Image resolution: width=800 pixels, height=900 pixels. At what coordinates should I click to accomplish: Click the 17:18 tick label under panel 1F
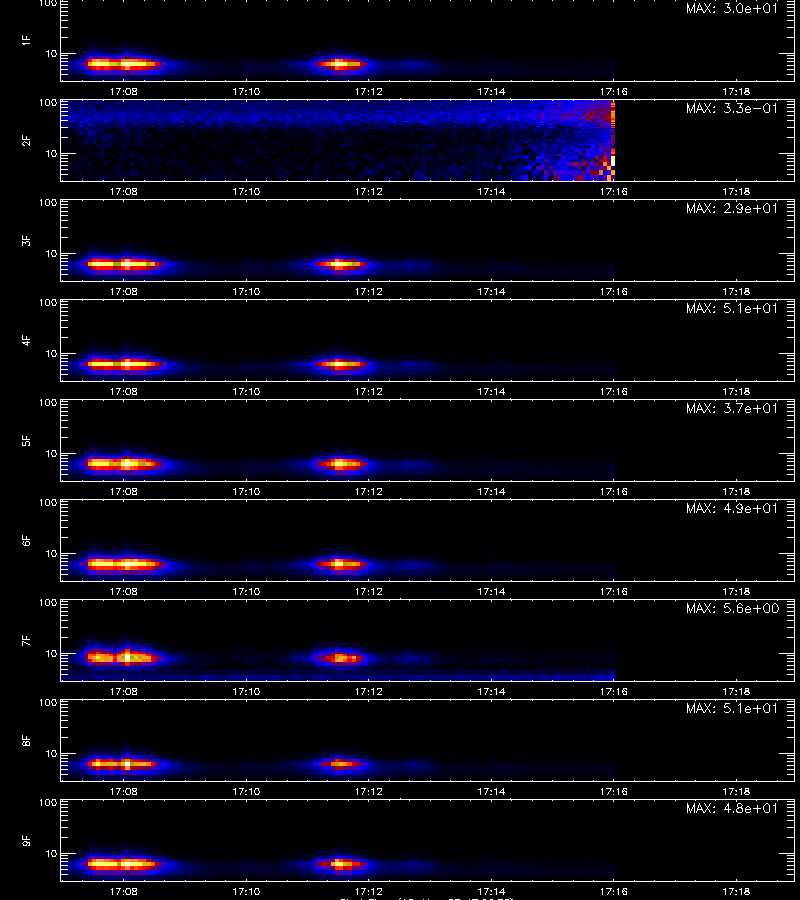click(x=736, y=91)
